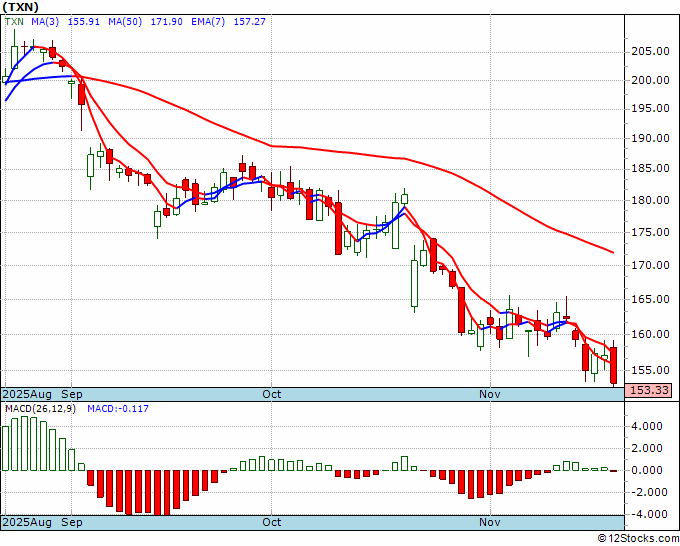Click the MACD:-0.117 value
Screen dimensions: 680x546
coord(118,409)
